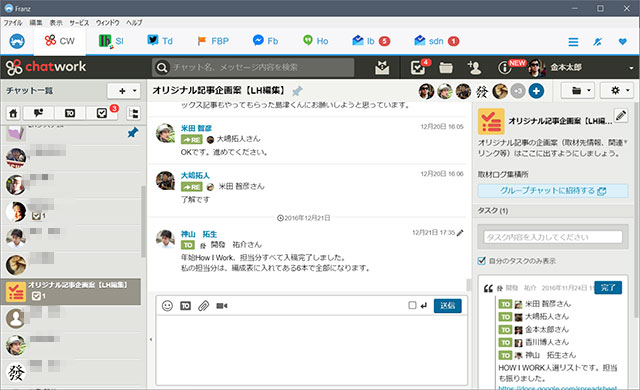Click the 送信 send button

(447, 306)
